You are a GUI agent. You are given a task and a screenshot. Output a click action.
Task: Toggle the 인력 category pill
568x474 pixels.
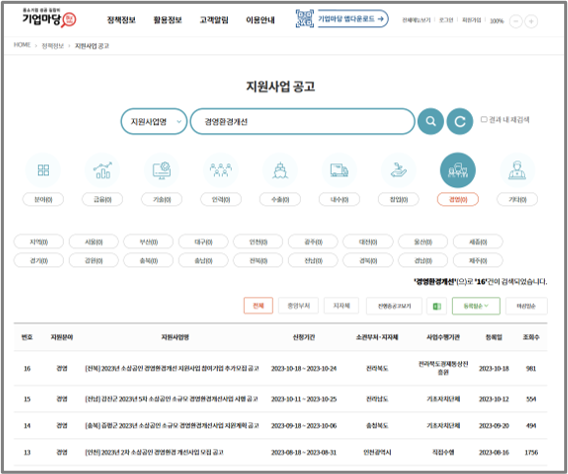(x=221, y=200)
